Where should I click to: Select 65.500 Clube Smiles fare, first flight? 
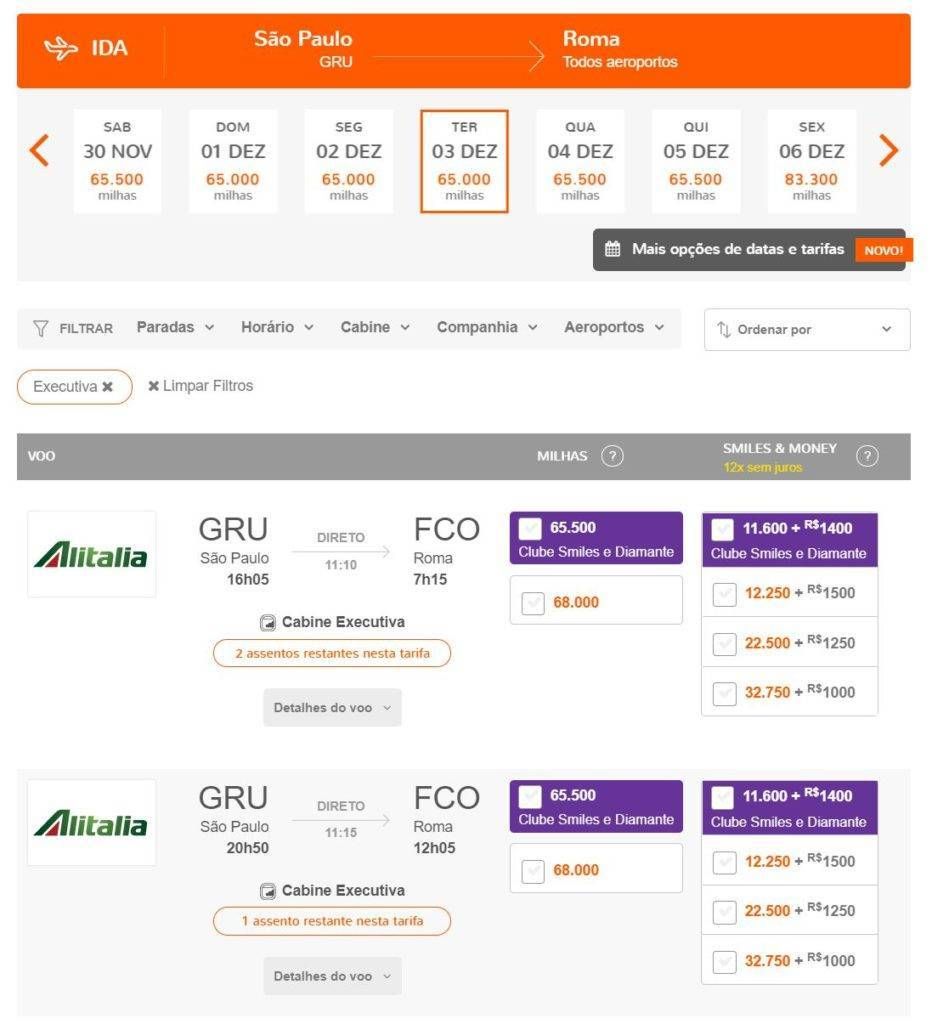click(x=531, y=529)
